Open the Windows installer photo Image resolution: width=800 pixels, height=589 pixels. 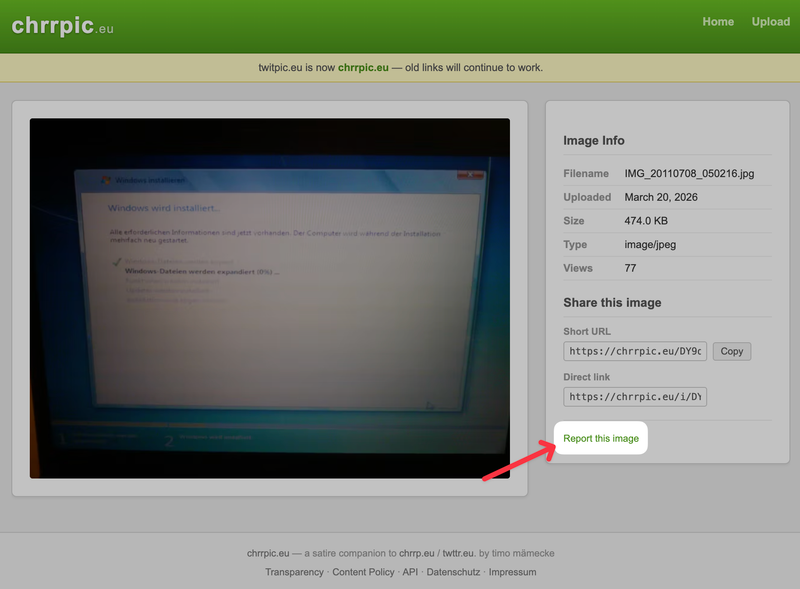pos(269,298)
